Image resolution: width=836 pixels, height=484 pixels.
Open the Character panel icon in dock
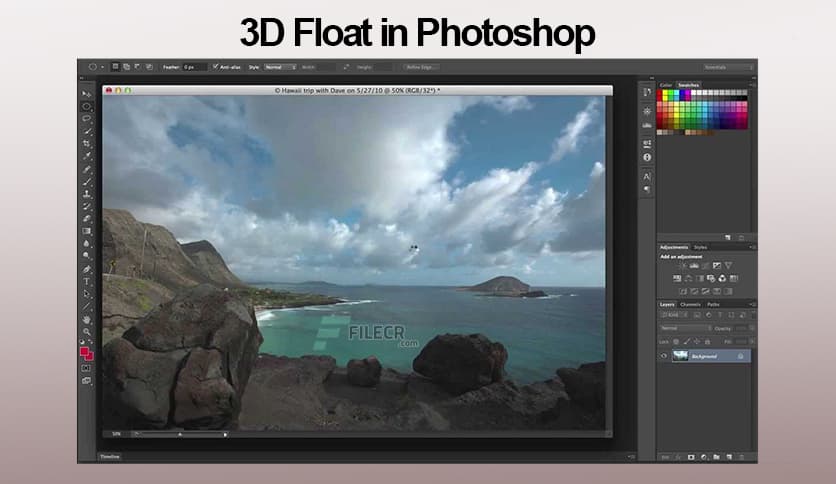[x=647, y=176]
